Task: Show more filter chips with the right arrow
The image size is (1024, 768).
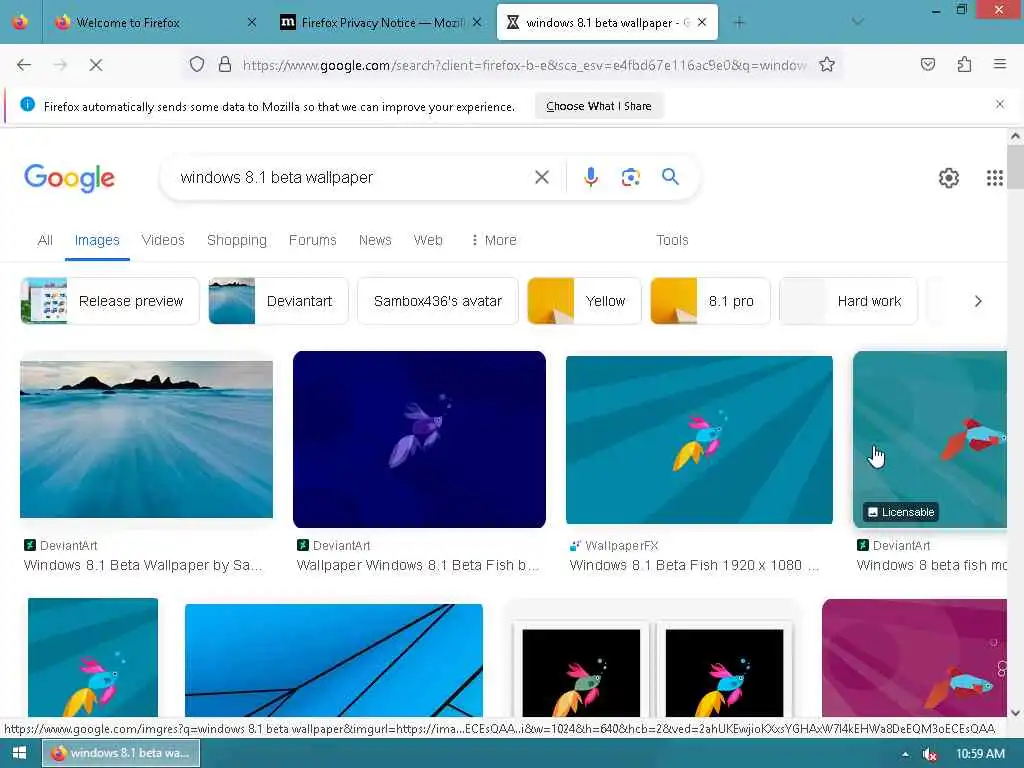Action: (978, 301)
